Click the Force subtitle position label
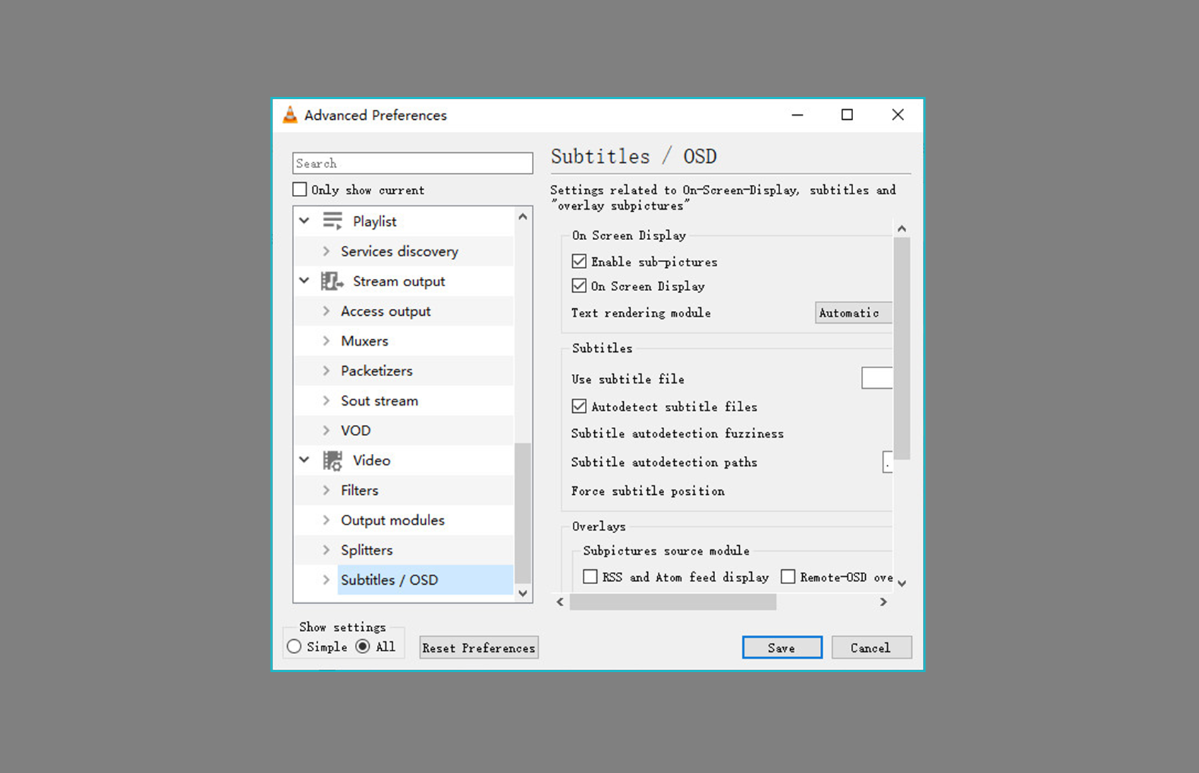The width and height of the screenshot is (1199, 773). [648, 491]
